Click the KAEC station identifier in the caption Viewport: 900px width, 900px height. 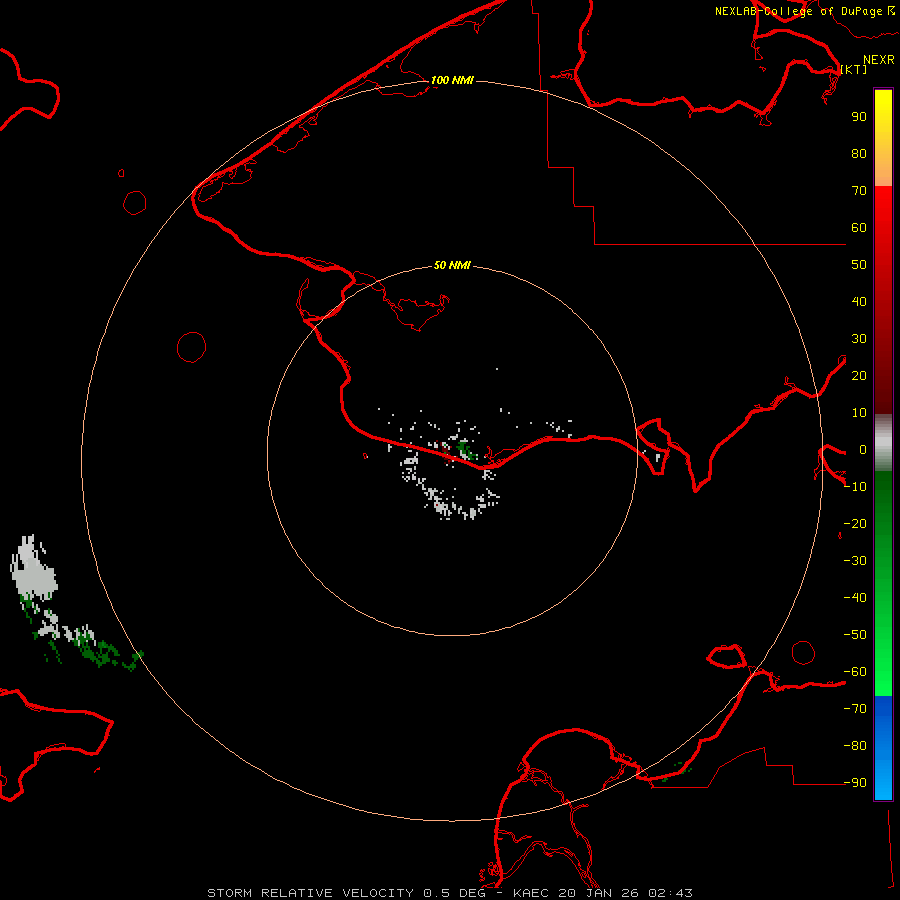[x=532, y=893]
